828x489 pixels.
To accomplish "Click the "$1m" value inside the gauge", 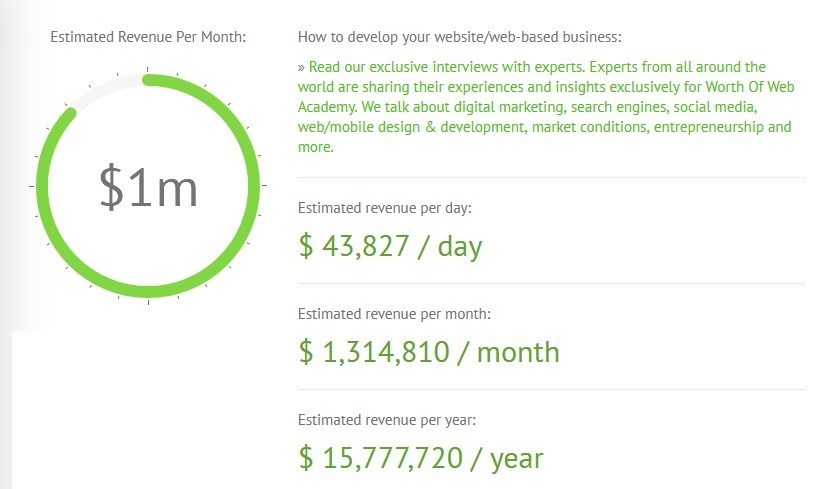I will (148, 187).
